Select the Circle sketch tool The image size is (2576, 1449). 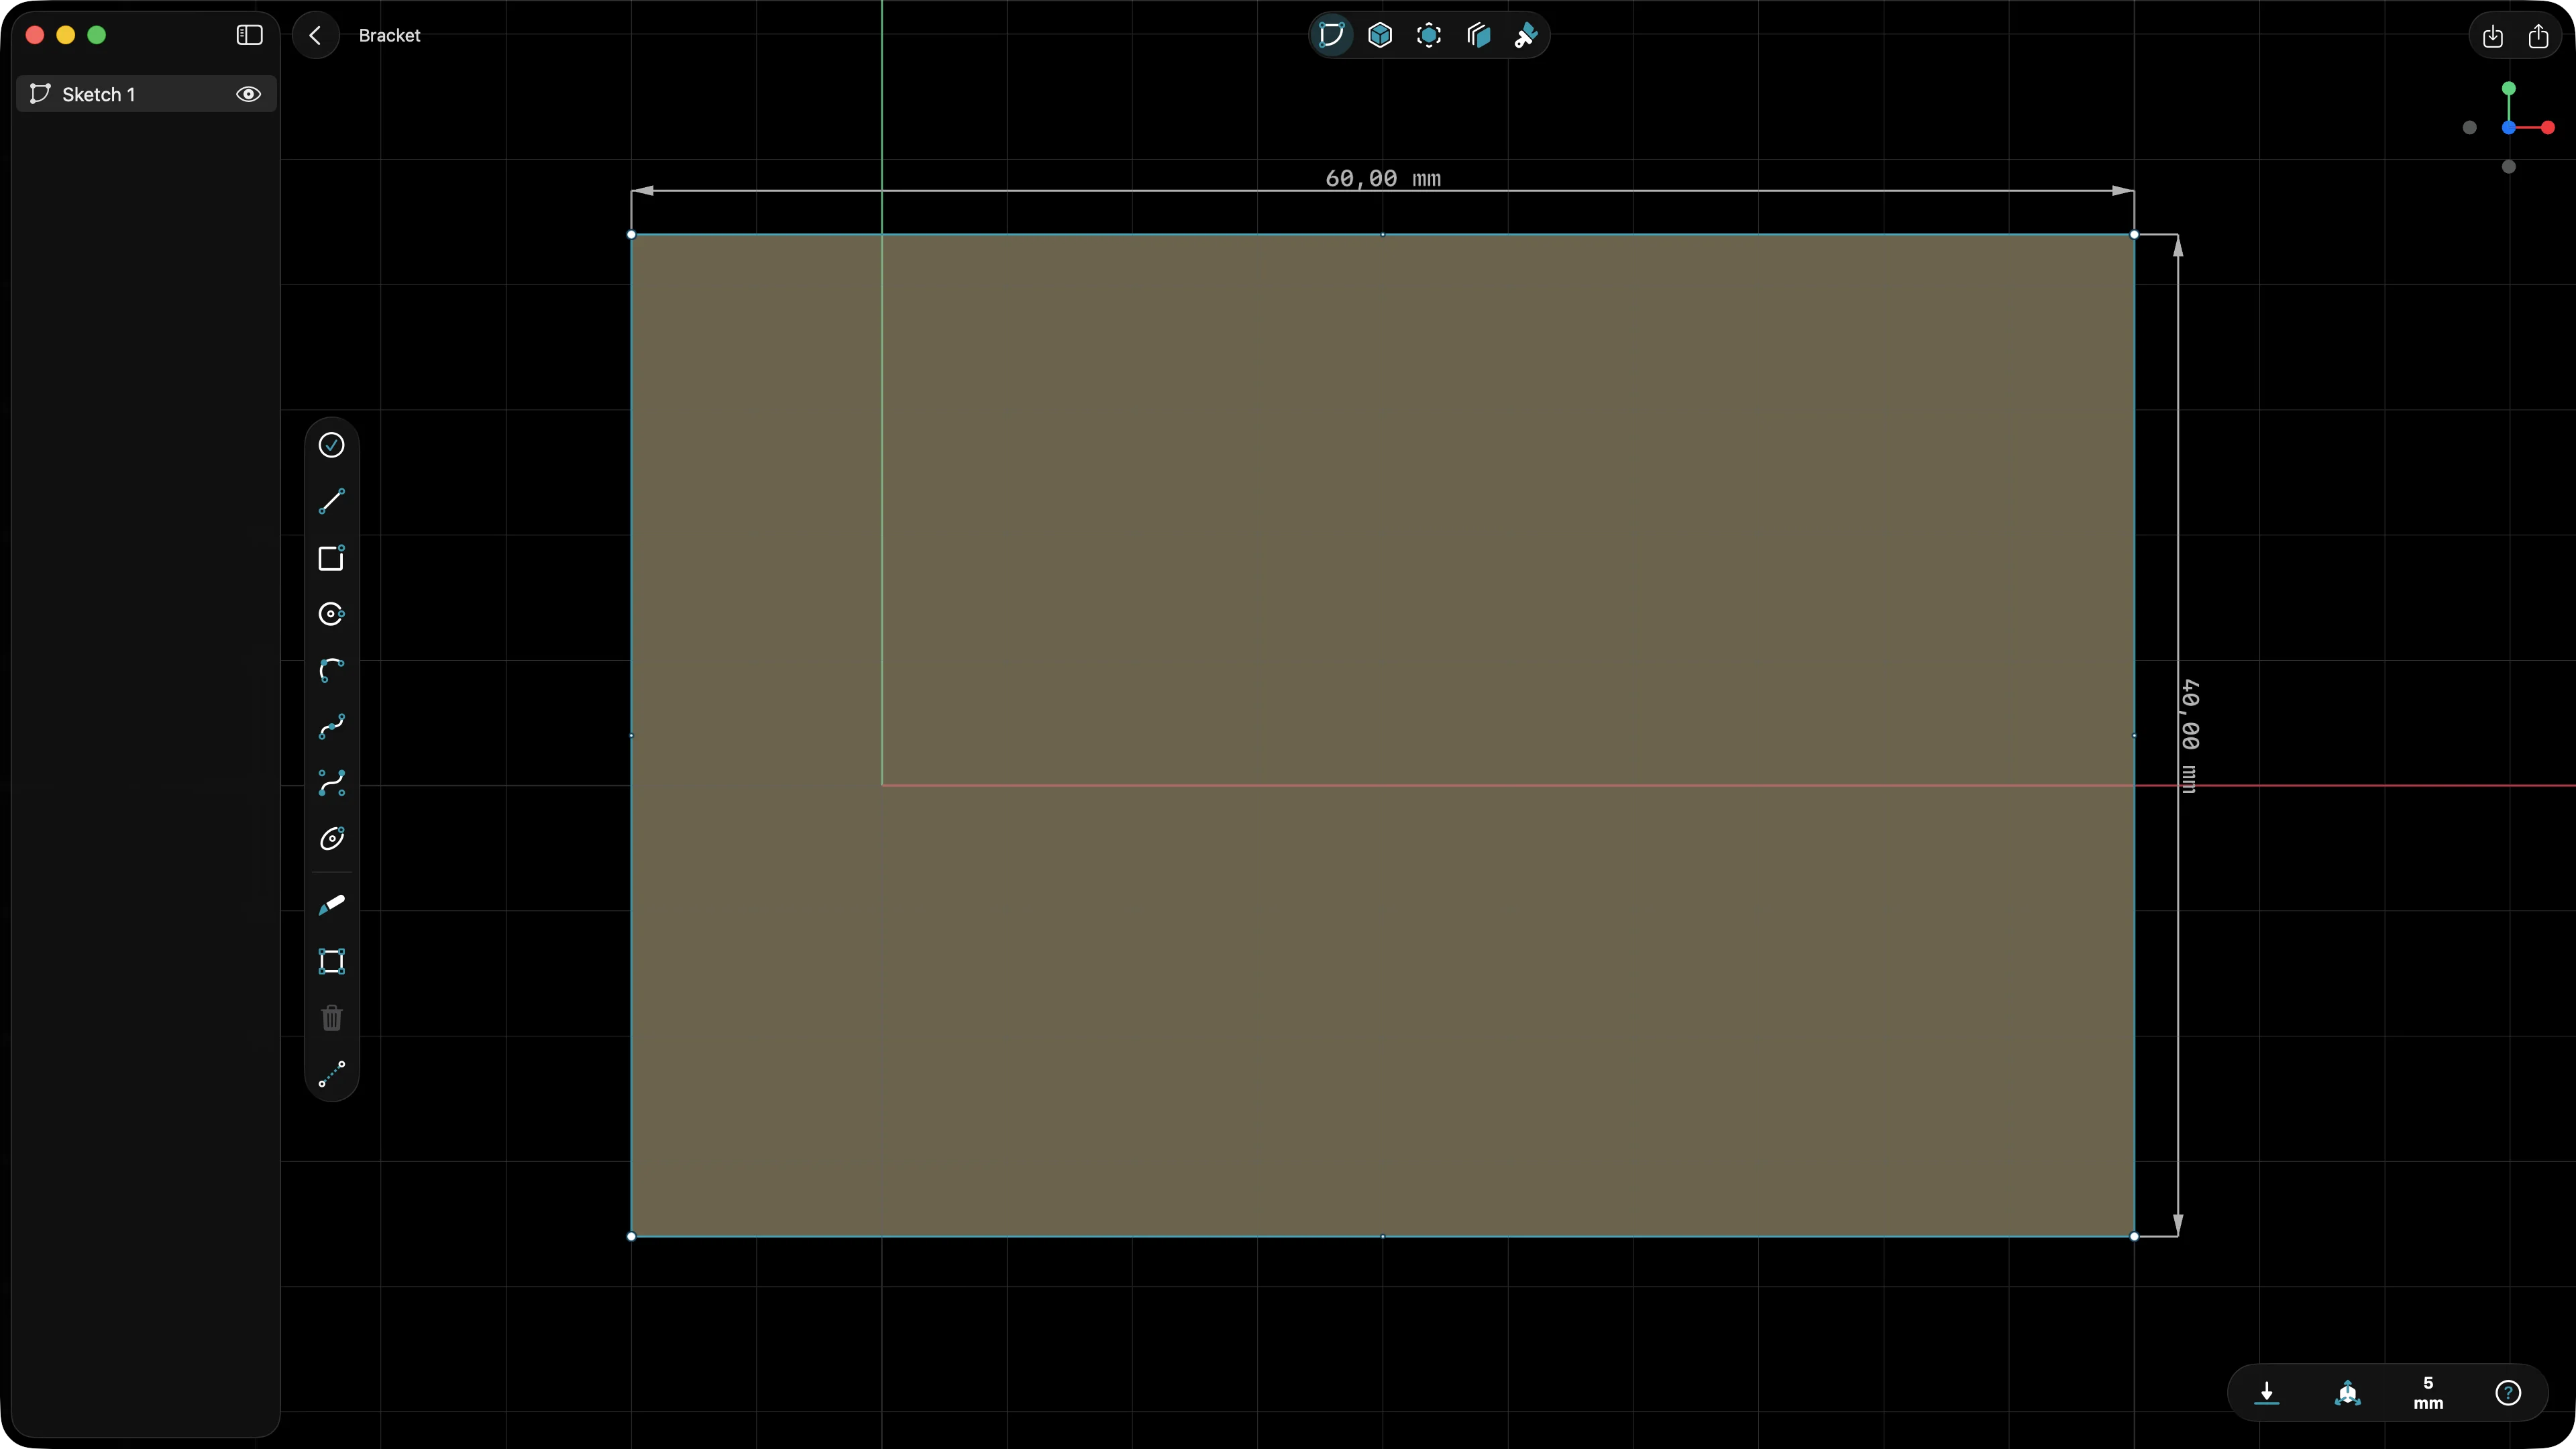pos(331,614)
